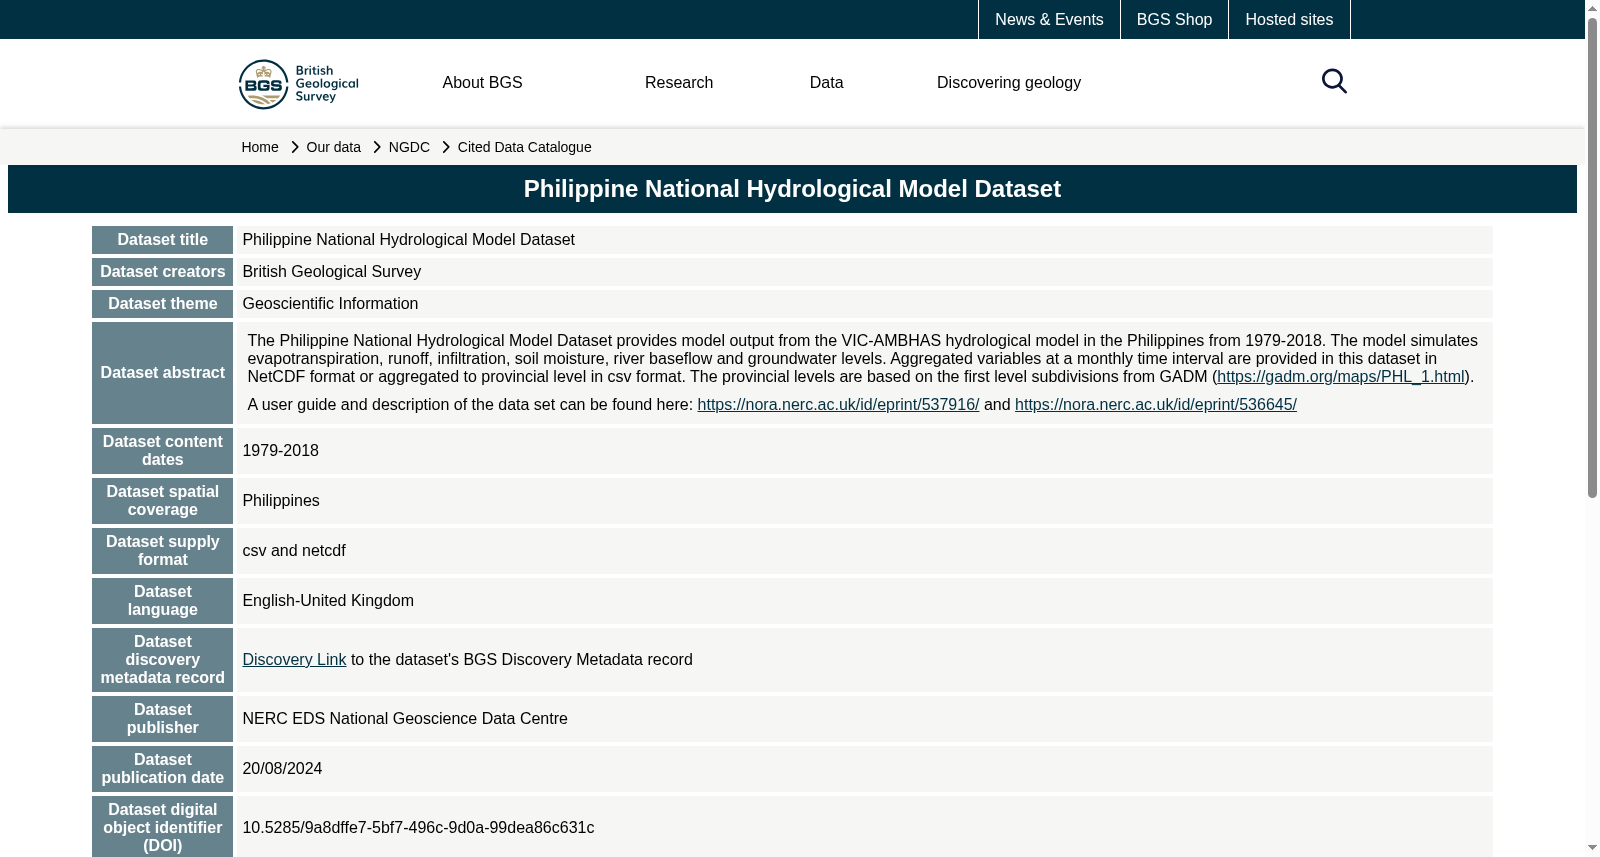The height and width of the screenshot is (857, 1600).
Task: Click the Dataset digital object identifier label
Action: pos(162,828)
